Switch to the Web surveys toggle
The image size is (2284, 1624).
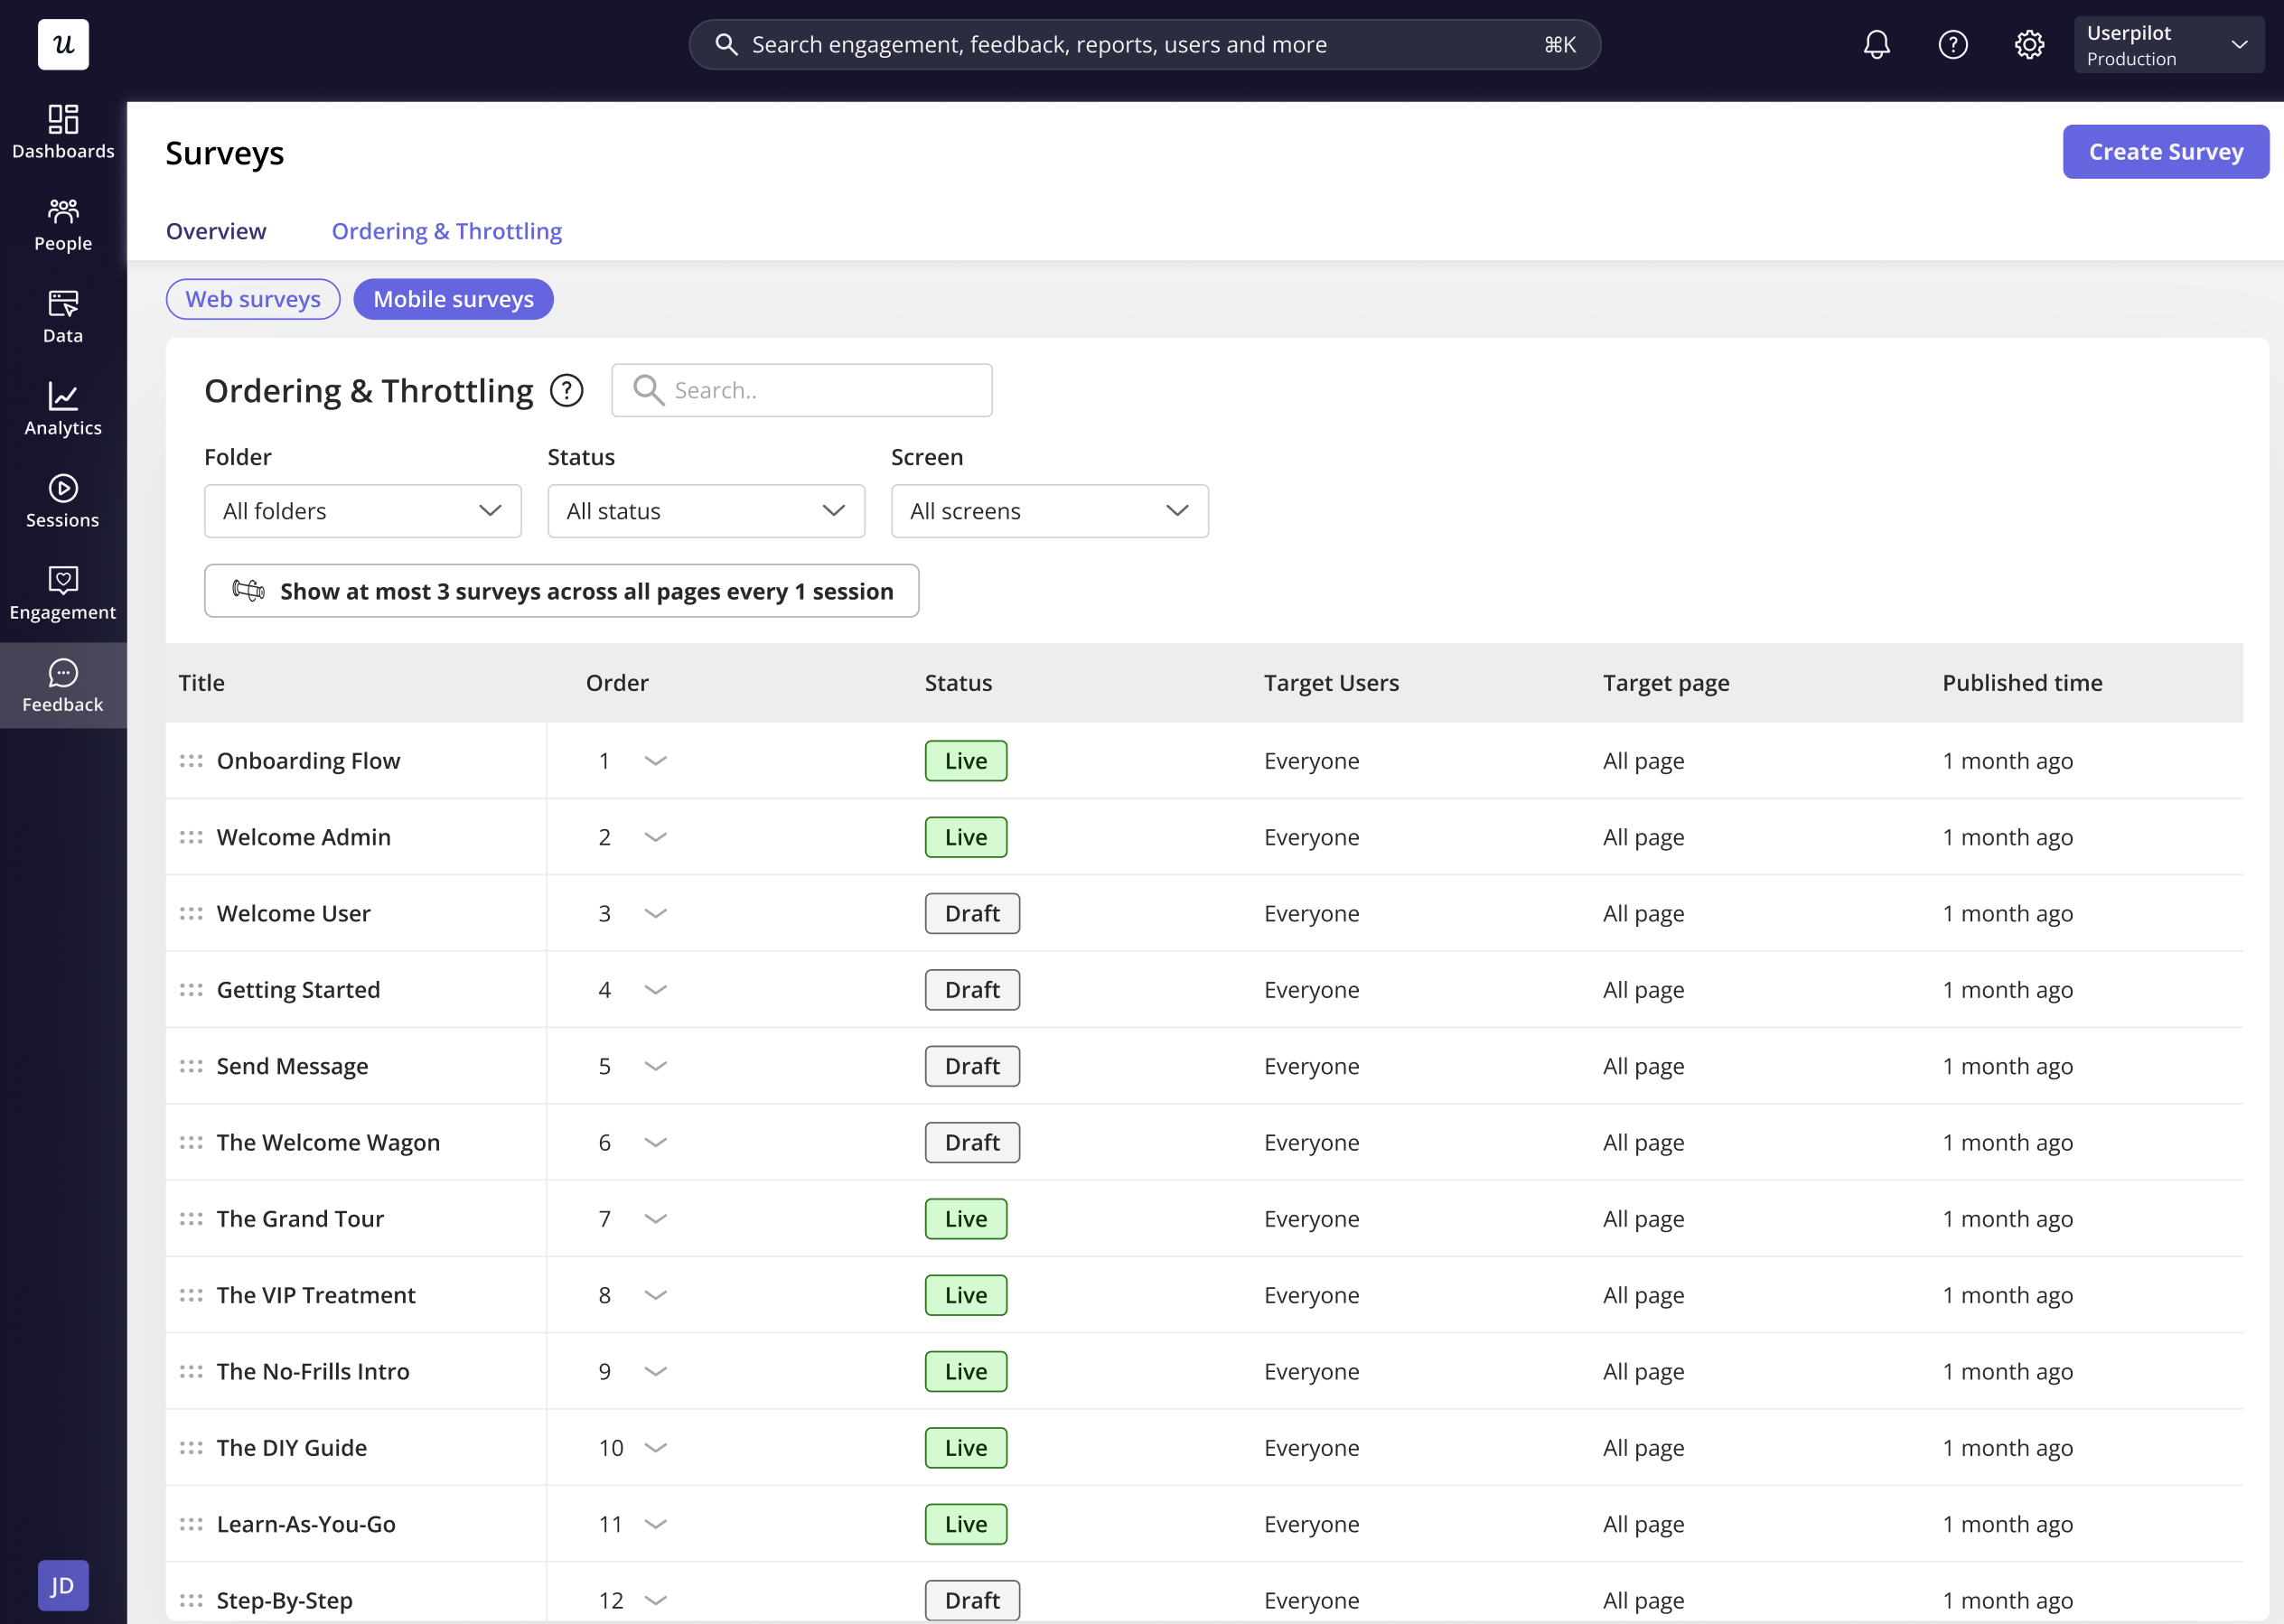coord(253,299)
